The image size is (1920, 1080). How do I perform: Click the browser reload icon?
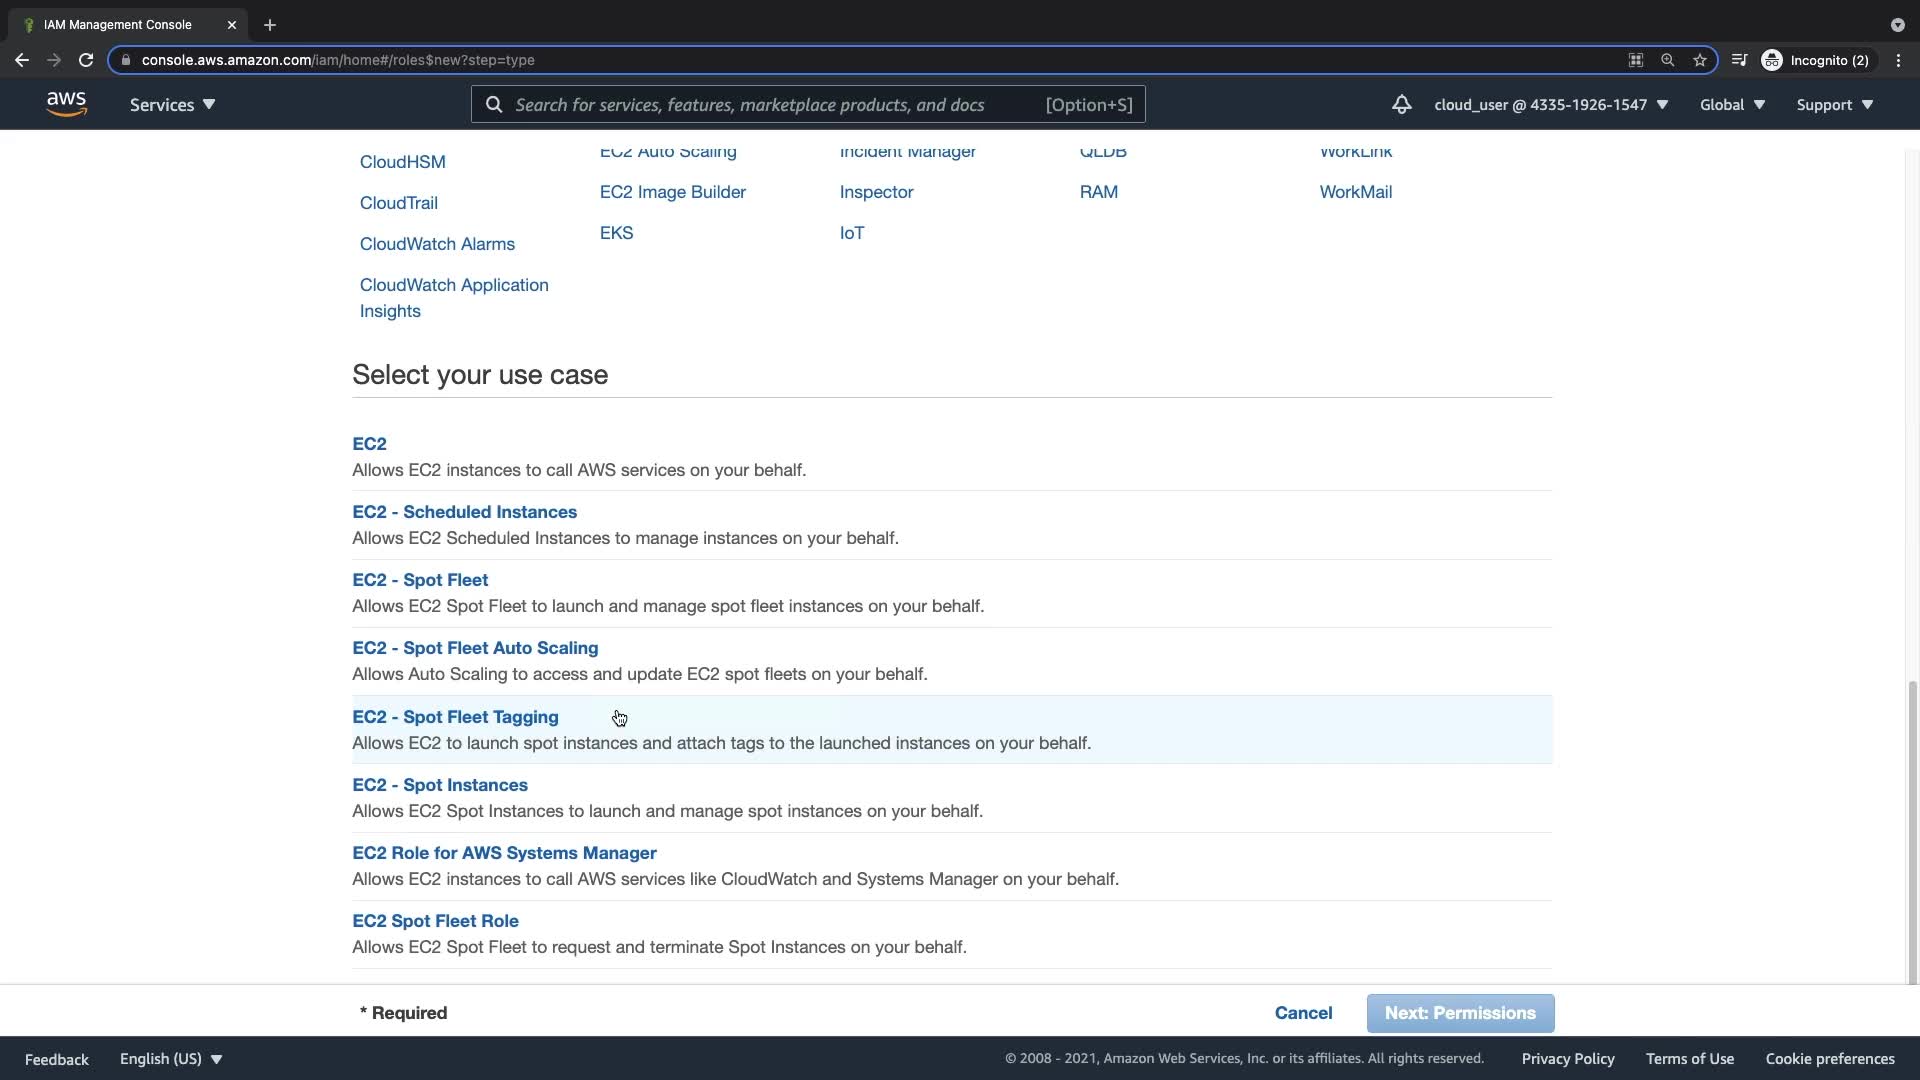pos(86,60)
